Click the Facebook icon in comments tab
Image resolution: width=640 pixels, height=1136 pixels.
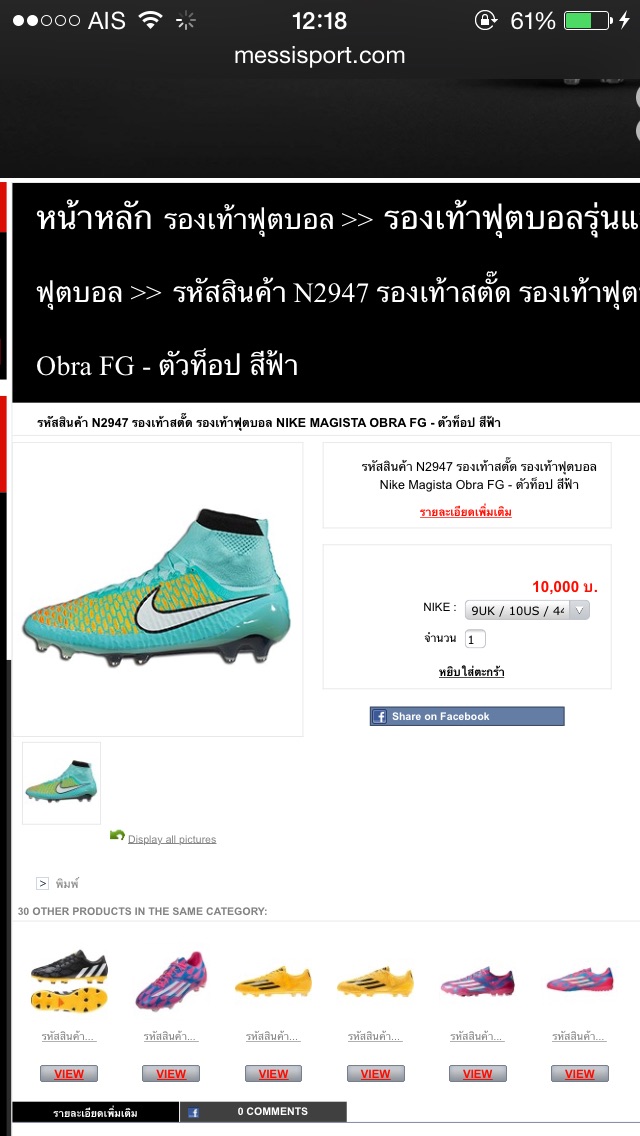[194, 1112]
